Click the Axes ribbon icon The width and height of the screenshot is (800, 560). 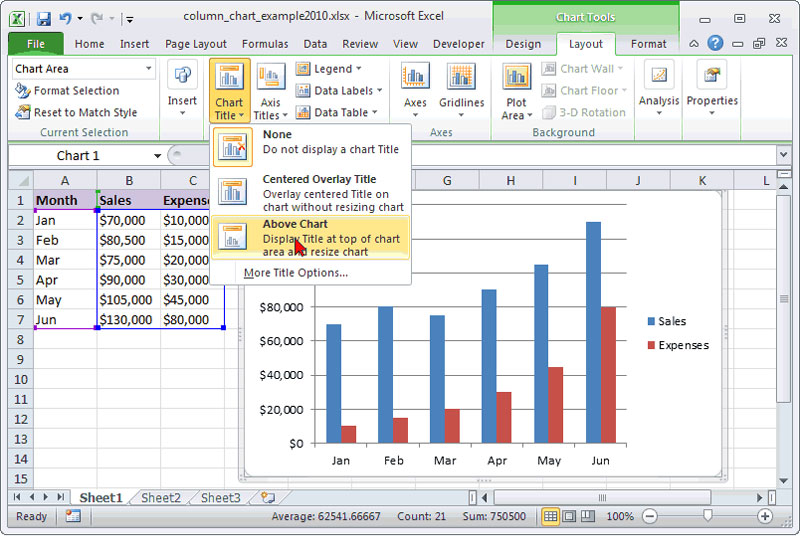click(415, 77)
